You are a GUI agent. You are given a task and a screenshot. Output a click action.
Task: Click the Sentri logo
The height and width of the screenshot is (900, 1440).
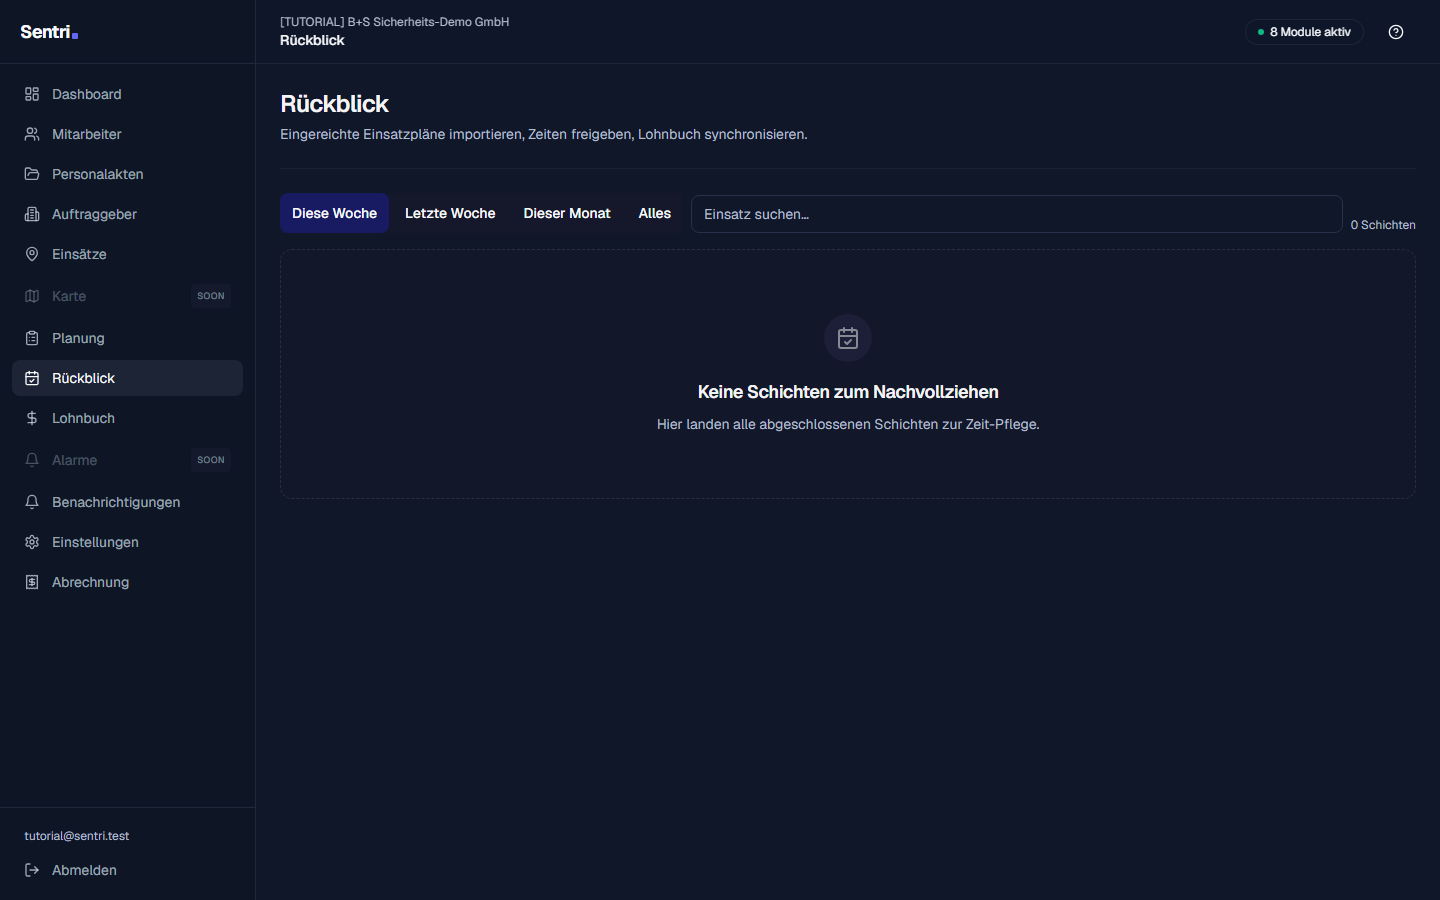49,32
